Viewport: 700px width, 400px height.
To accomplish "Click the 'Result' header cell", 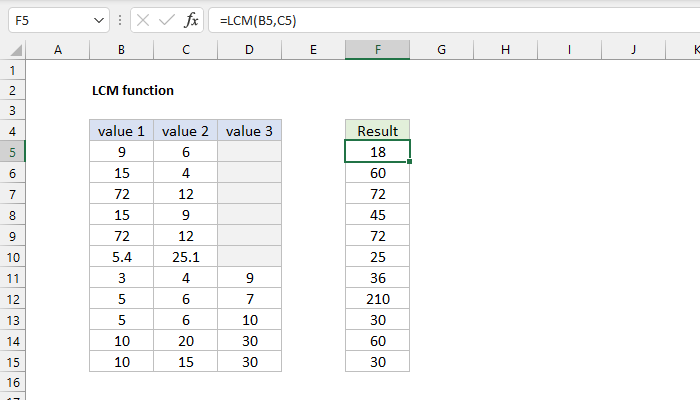I will pos(377,131).
